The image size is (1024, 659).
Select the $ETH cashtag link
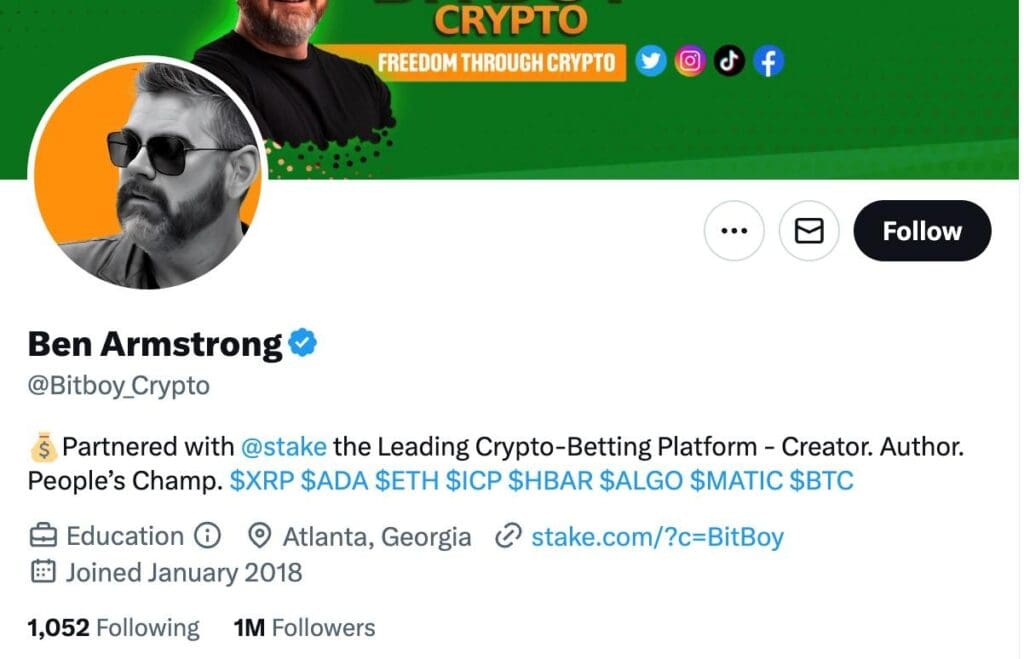coord(406,481)
